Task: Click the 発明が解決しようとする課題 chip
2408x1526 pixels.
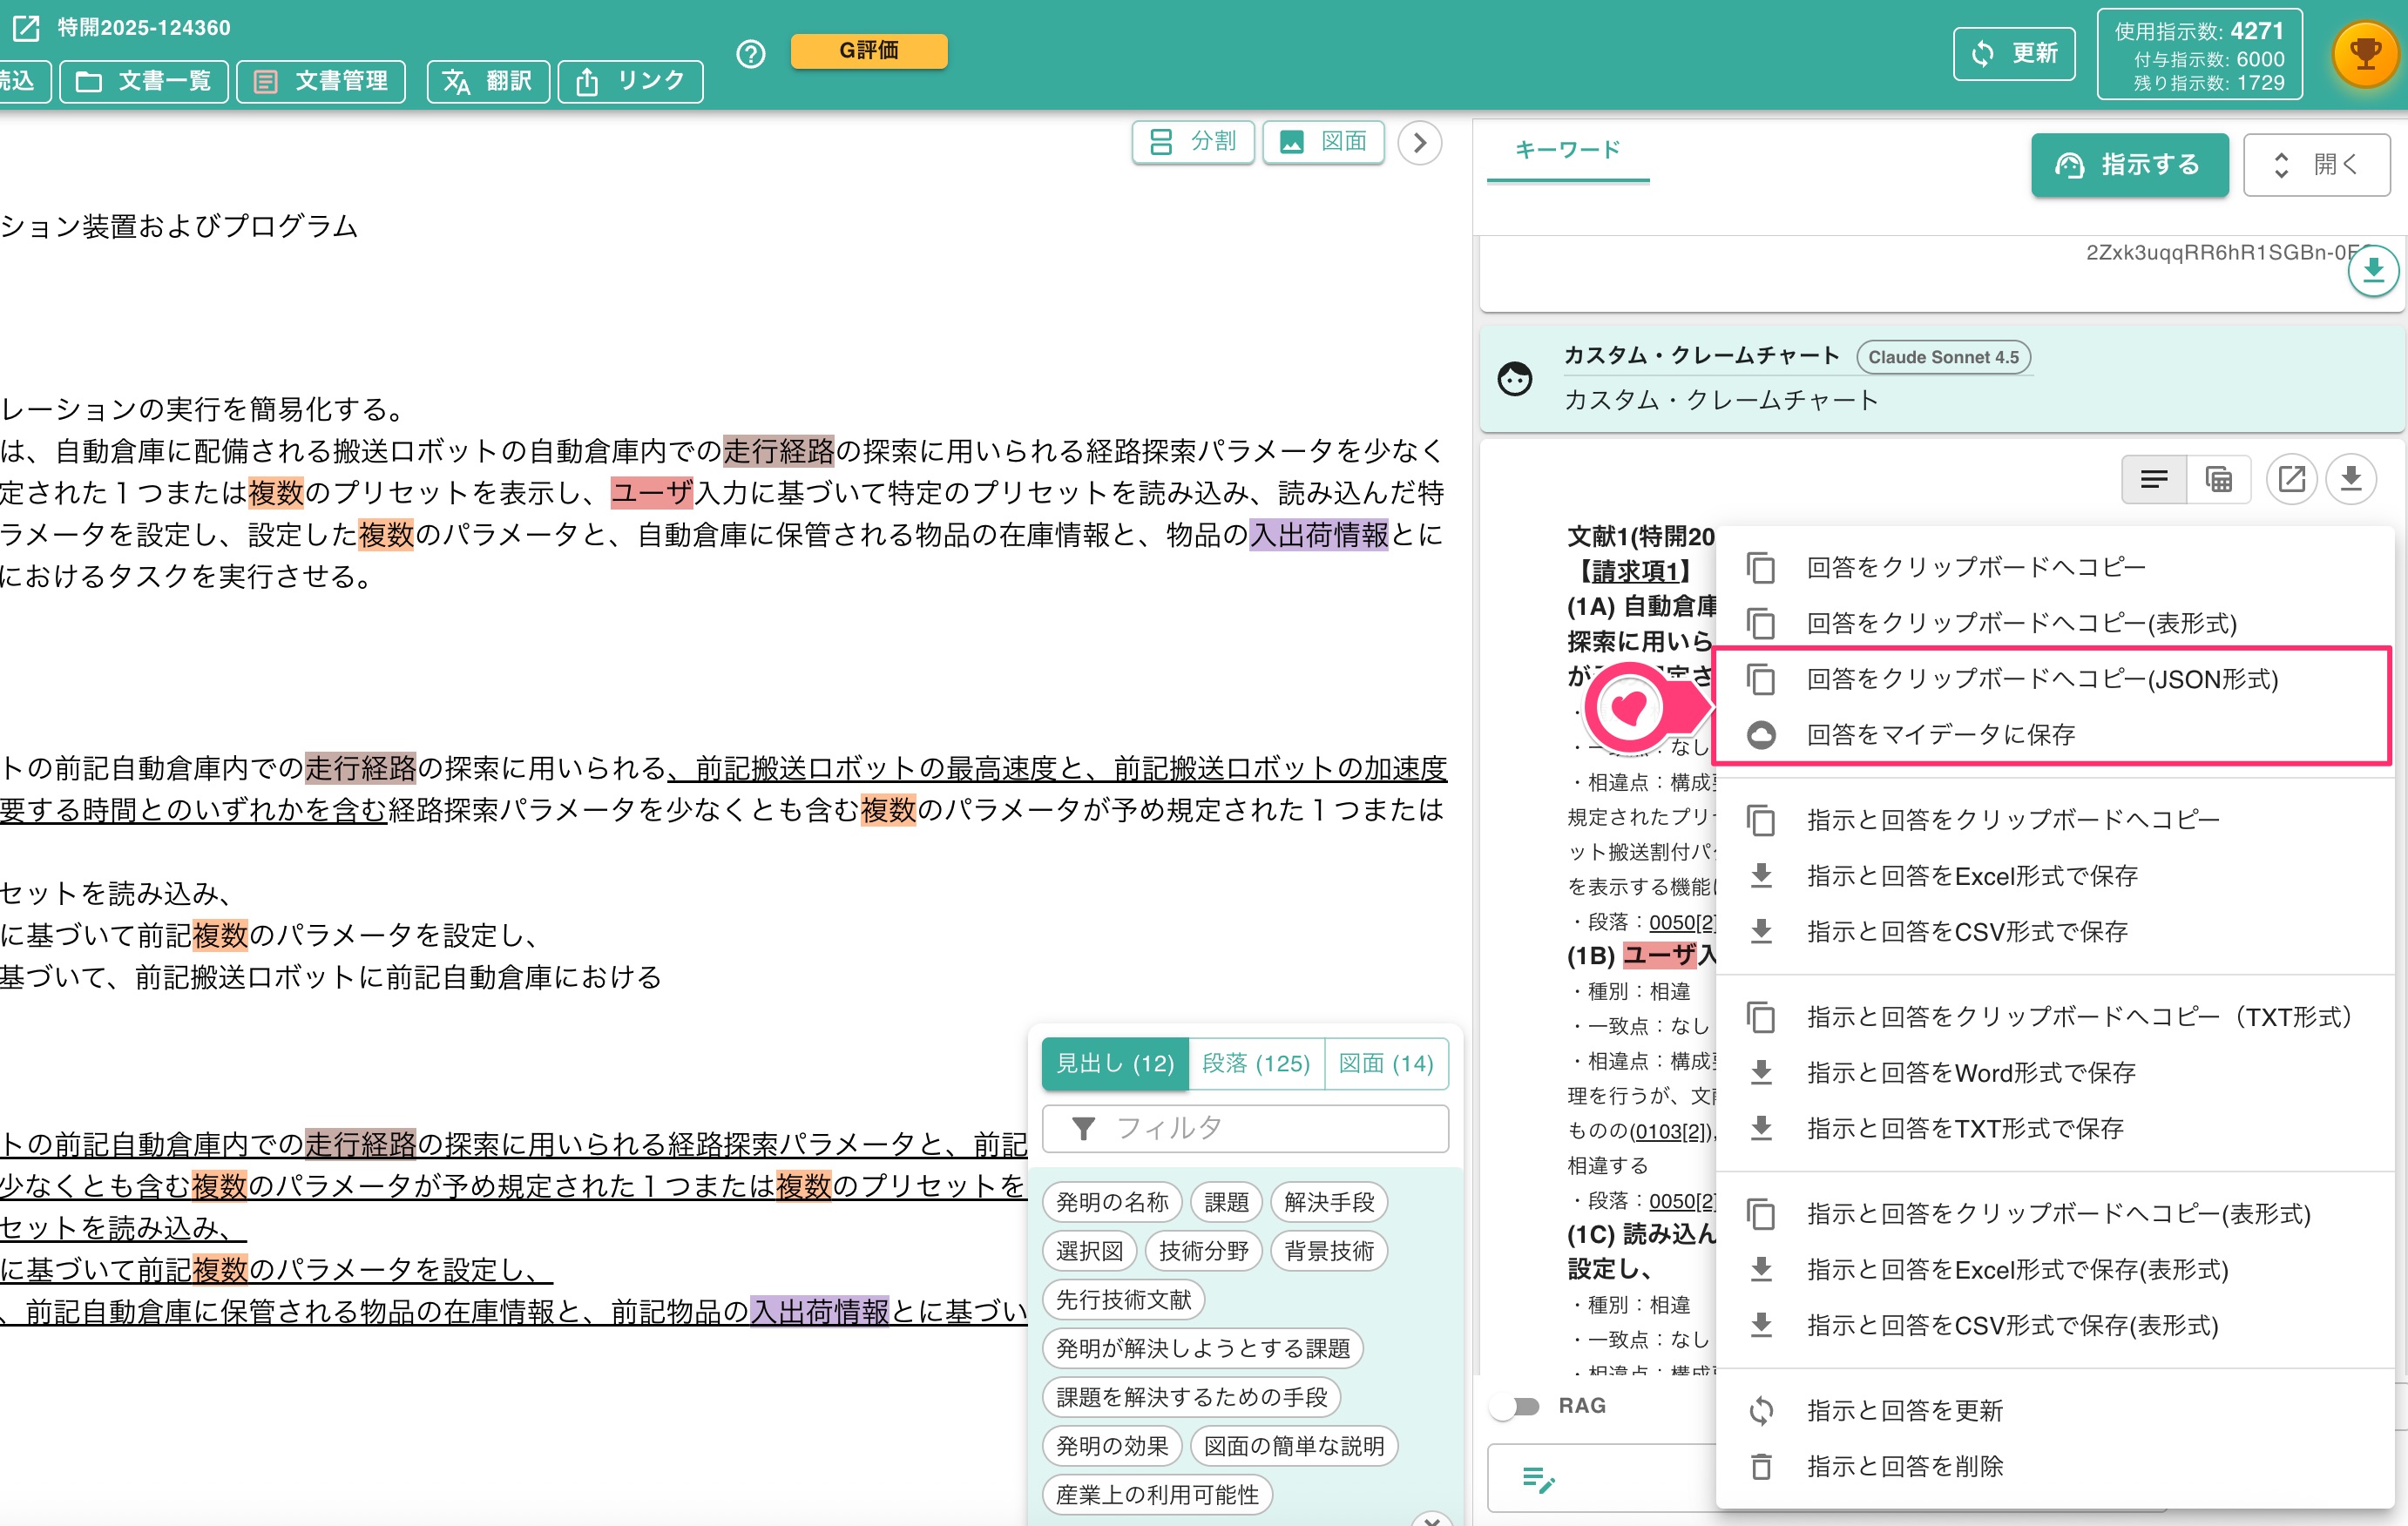Action: tap(1203, 1349)
